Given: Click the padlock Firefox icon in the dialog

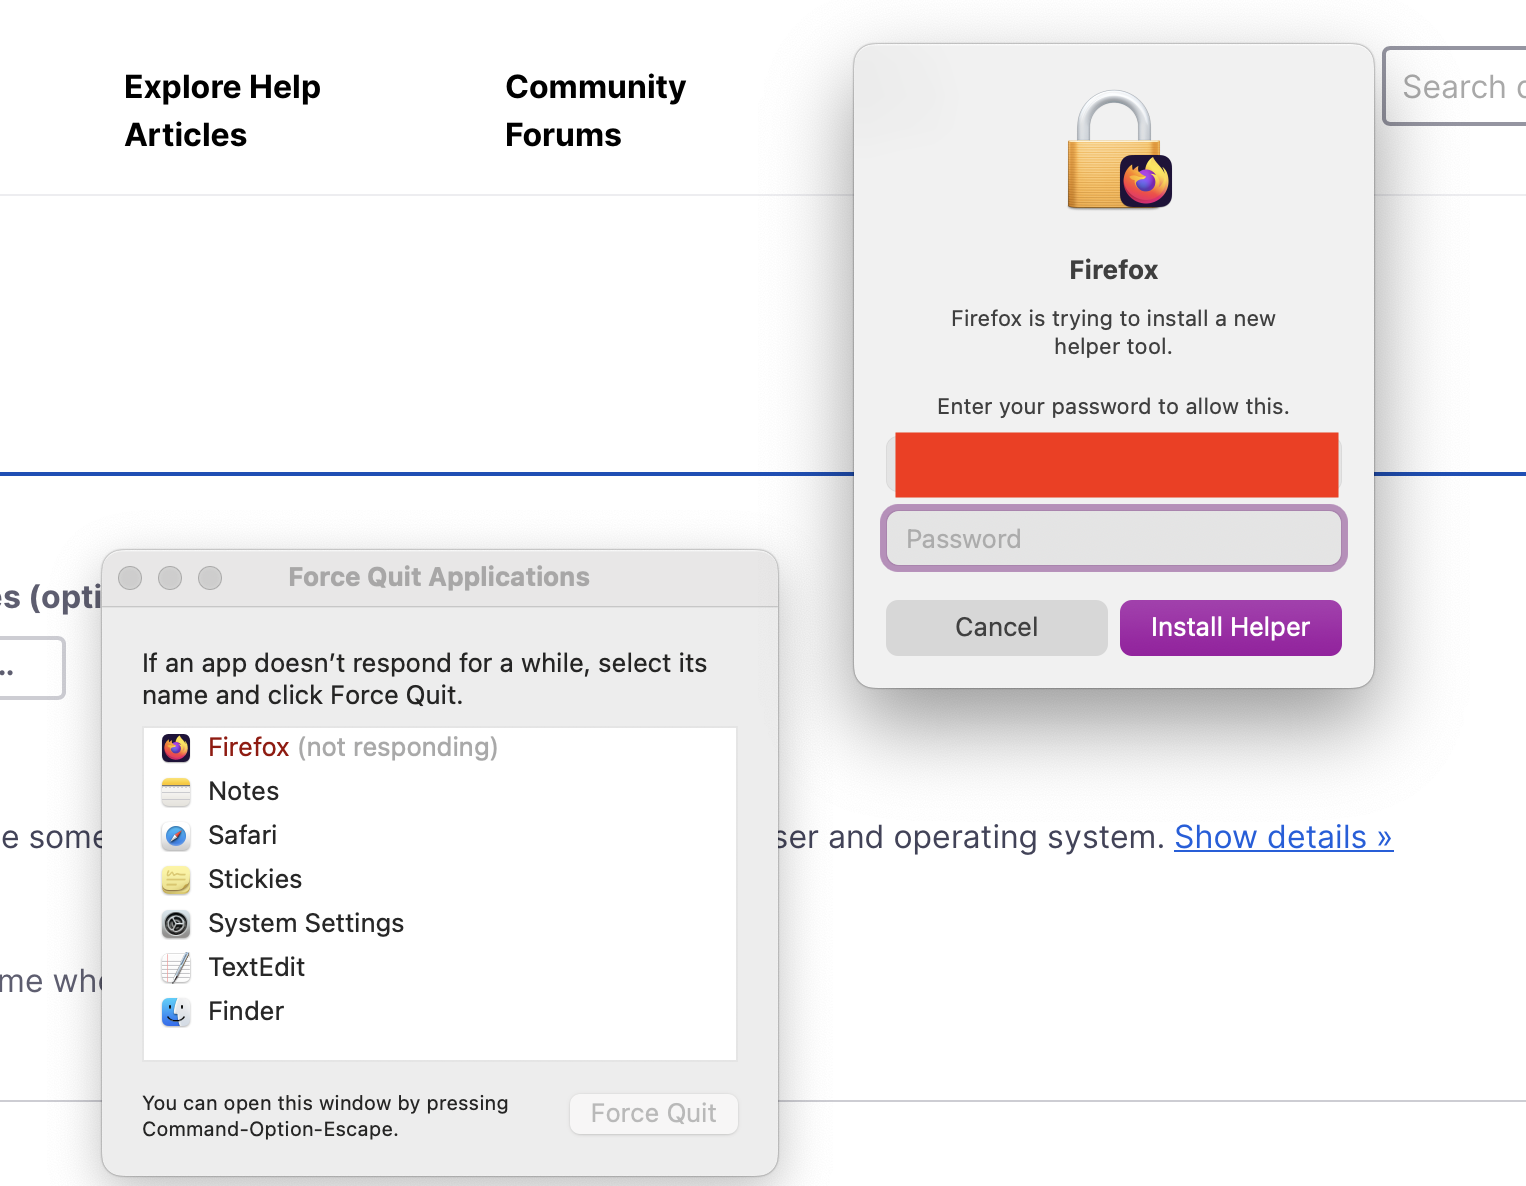Looking at the screenshot, I should pyautogui.click(x=1118, y=150).
